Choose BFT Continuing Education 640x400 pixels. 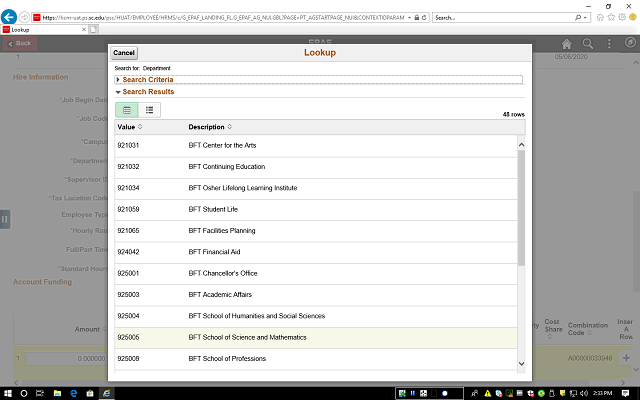point(227,167)
